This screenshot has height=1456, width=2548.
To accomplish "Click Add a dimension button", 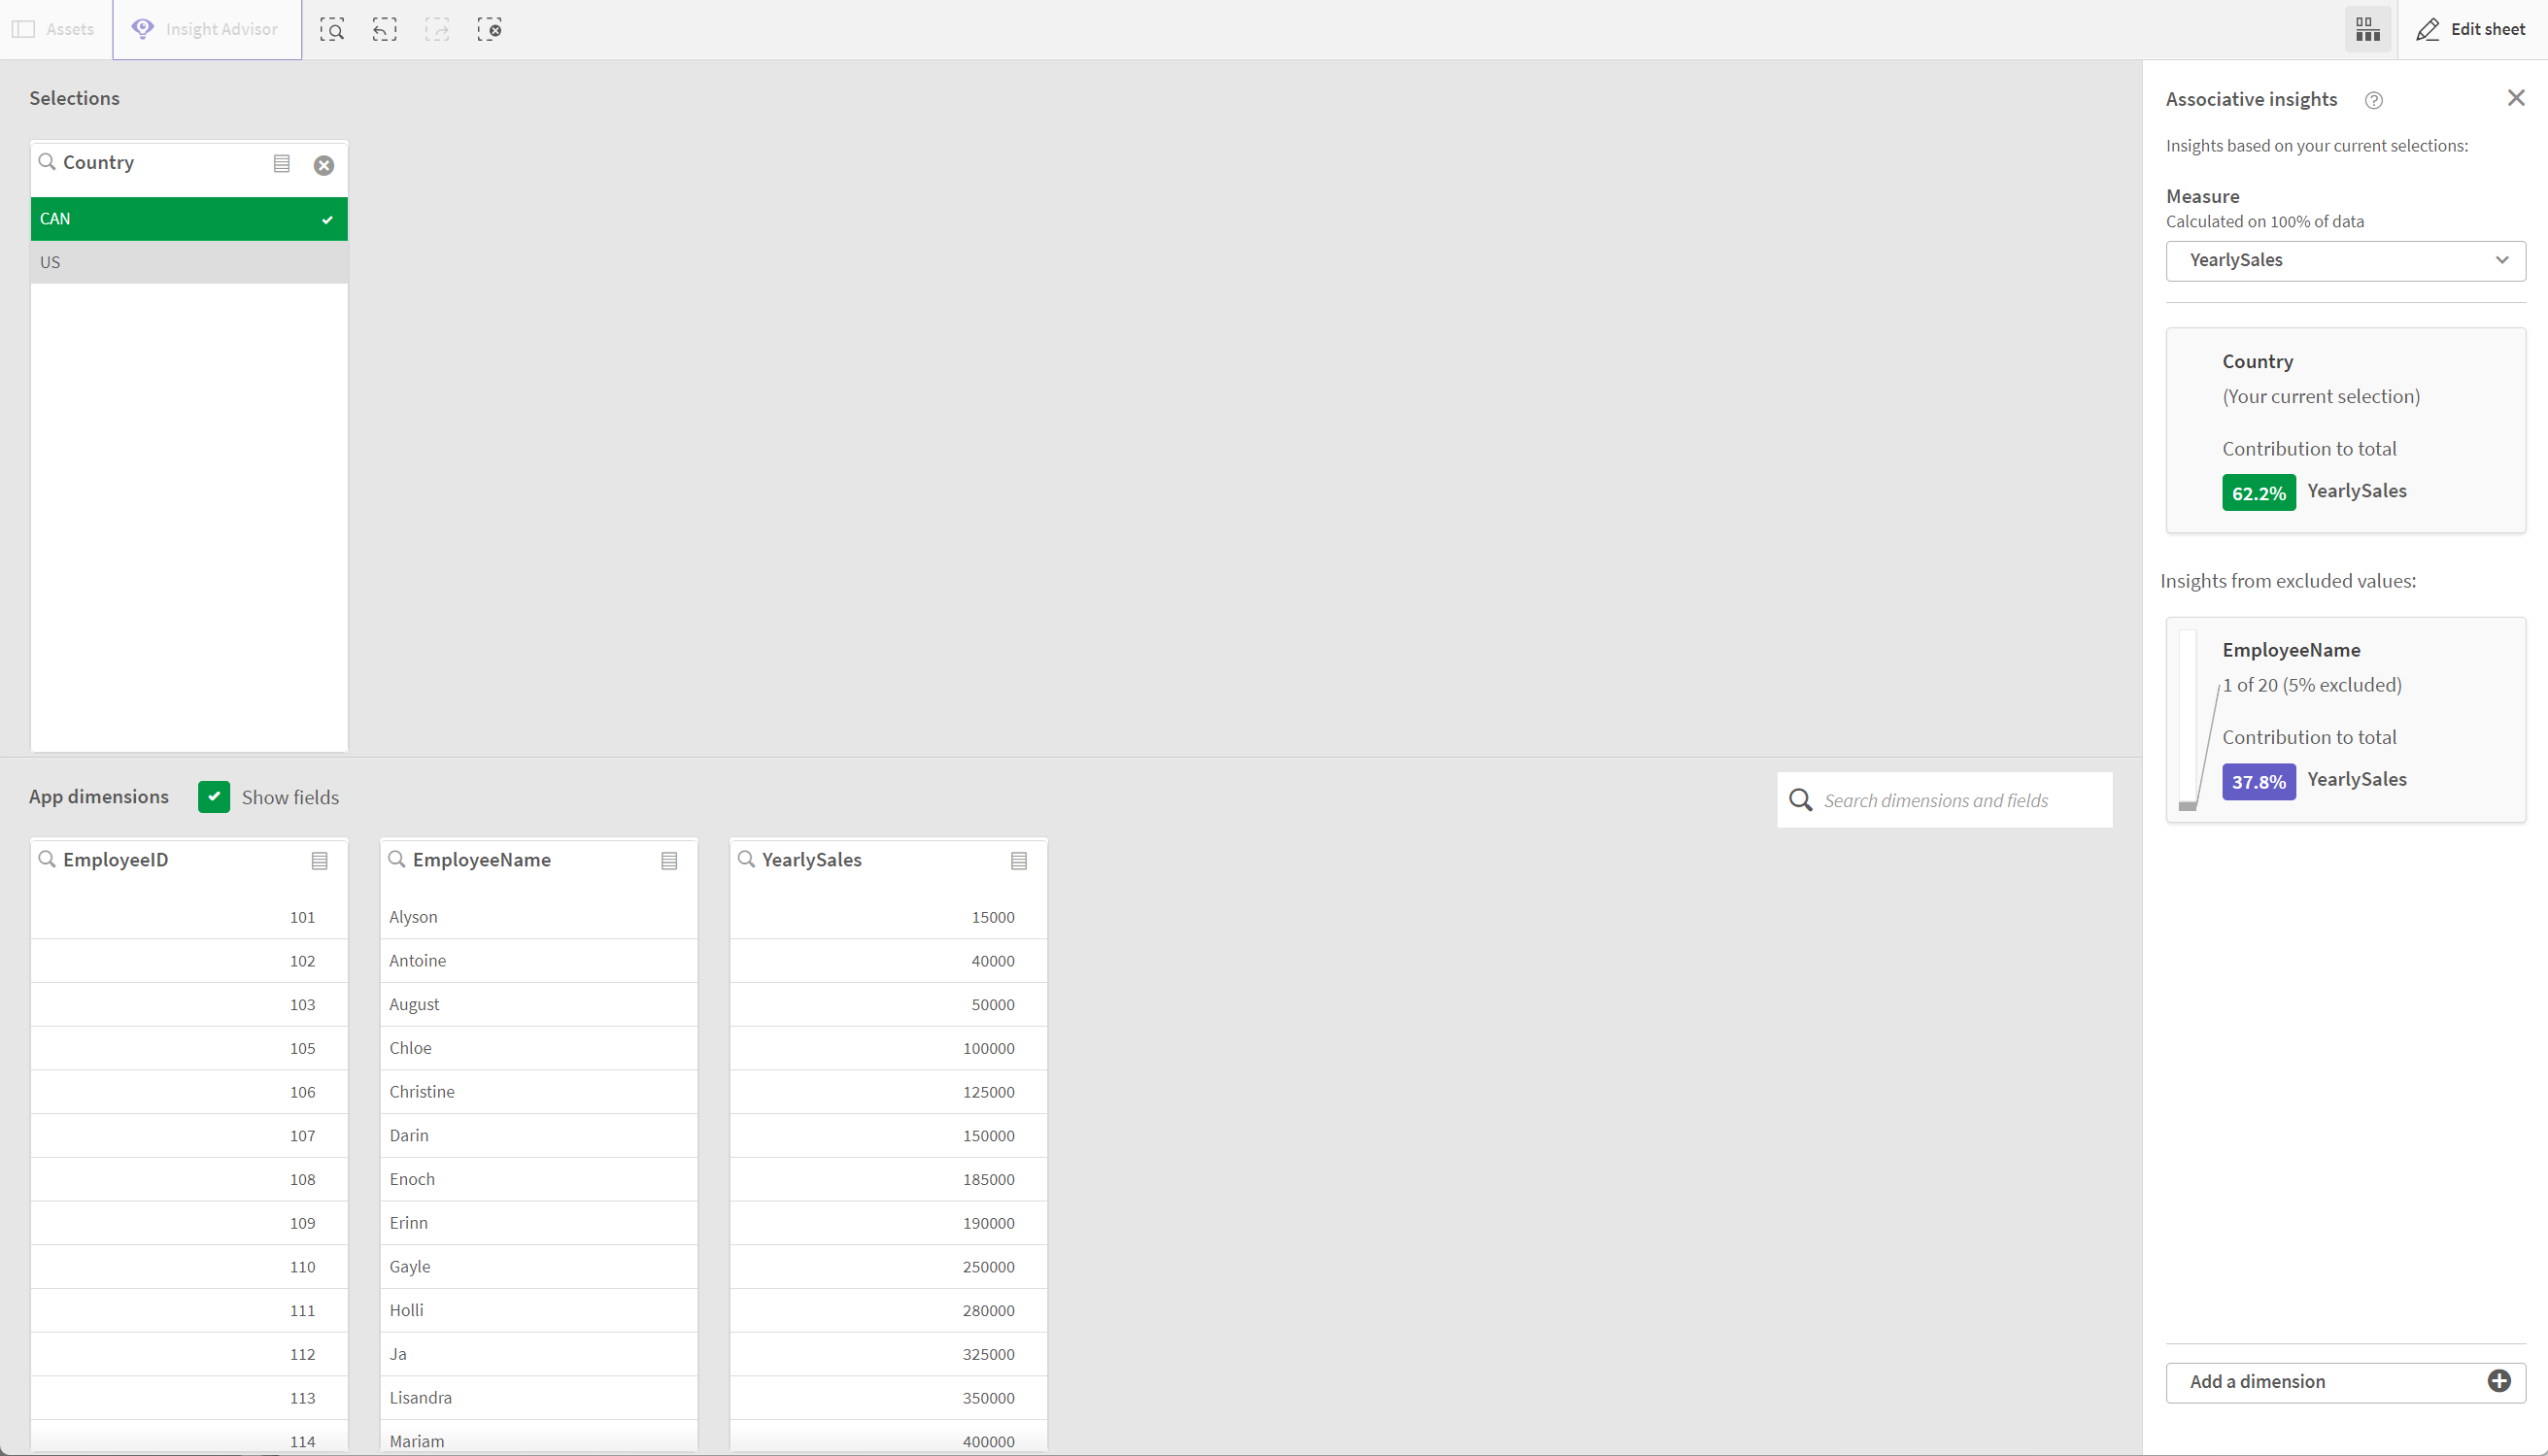I will pos(2347,1381).
